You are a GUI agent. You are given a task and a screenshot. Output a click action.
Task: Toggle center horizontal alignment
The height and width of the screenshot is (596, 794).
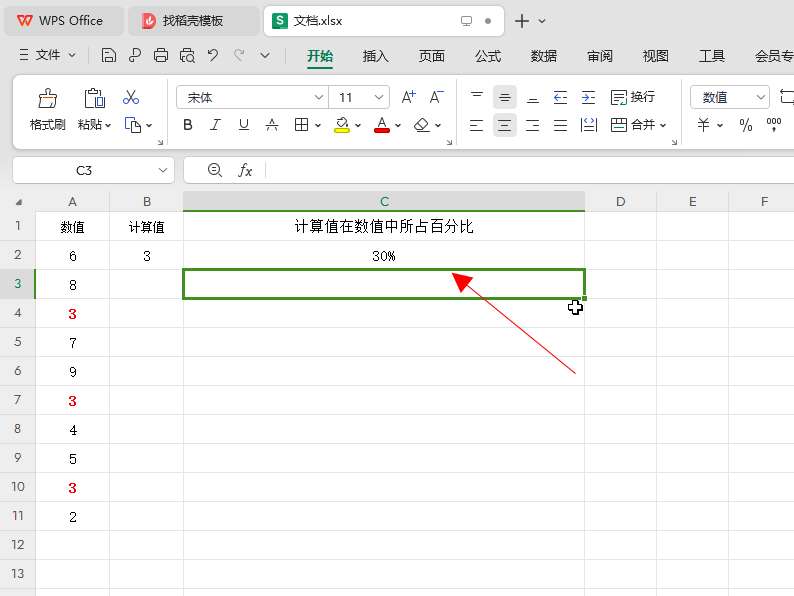pos(504,125)
